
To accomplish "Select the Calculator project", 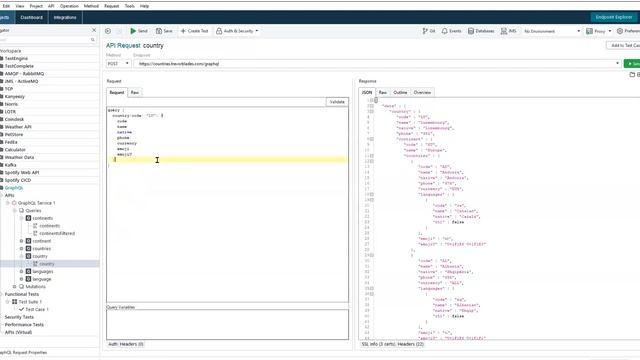I will pyautogui.click(x=15, y=150).
